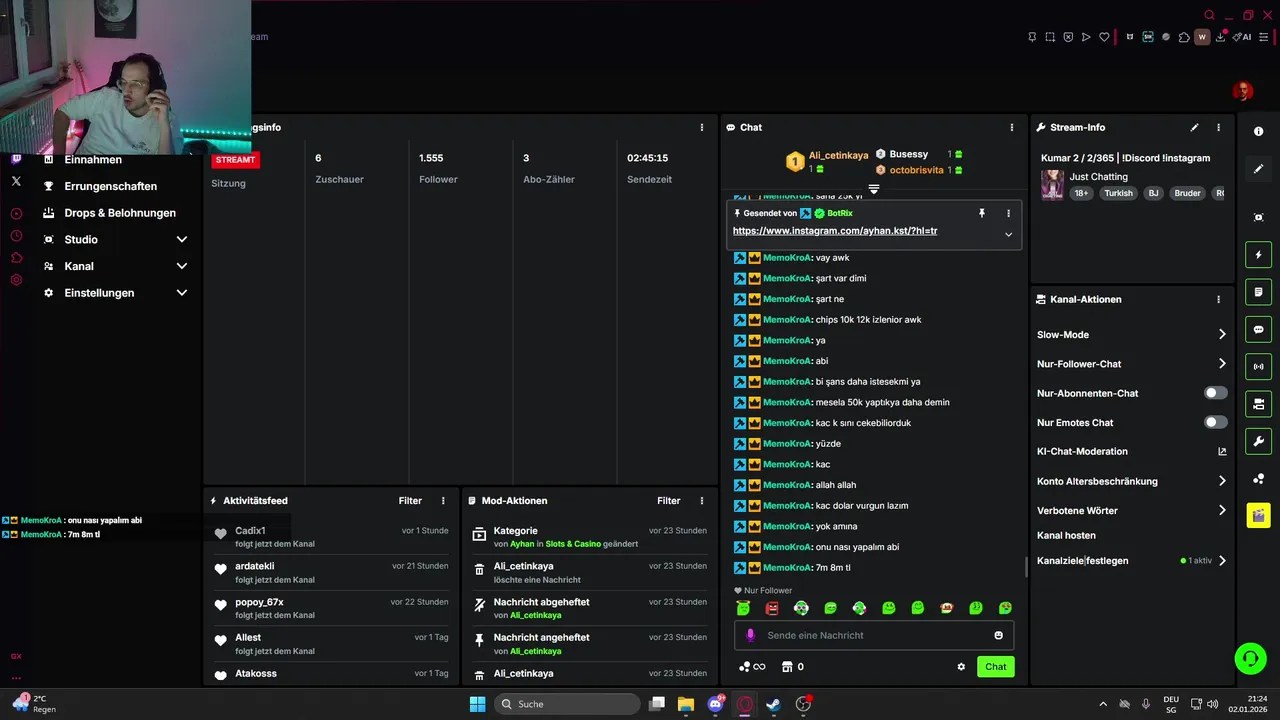
Task: Open File Explorer from the taskbar
Action: (x=686, y=704)
